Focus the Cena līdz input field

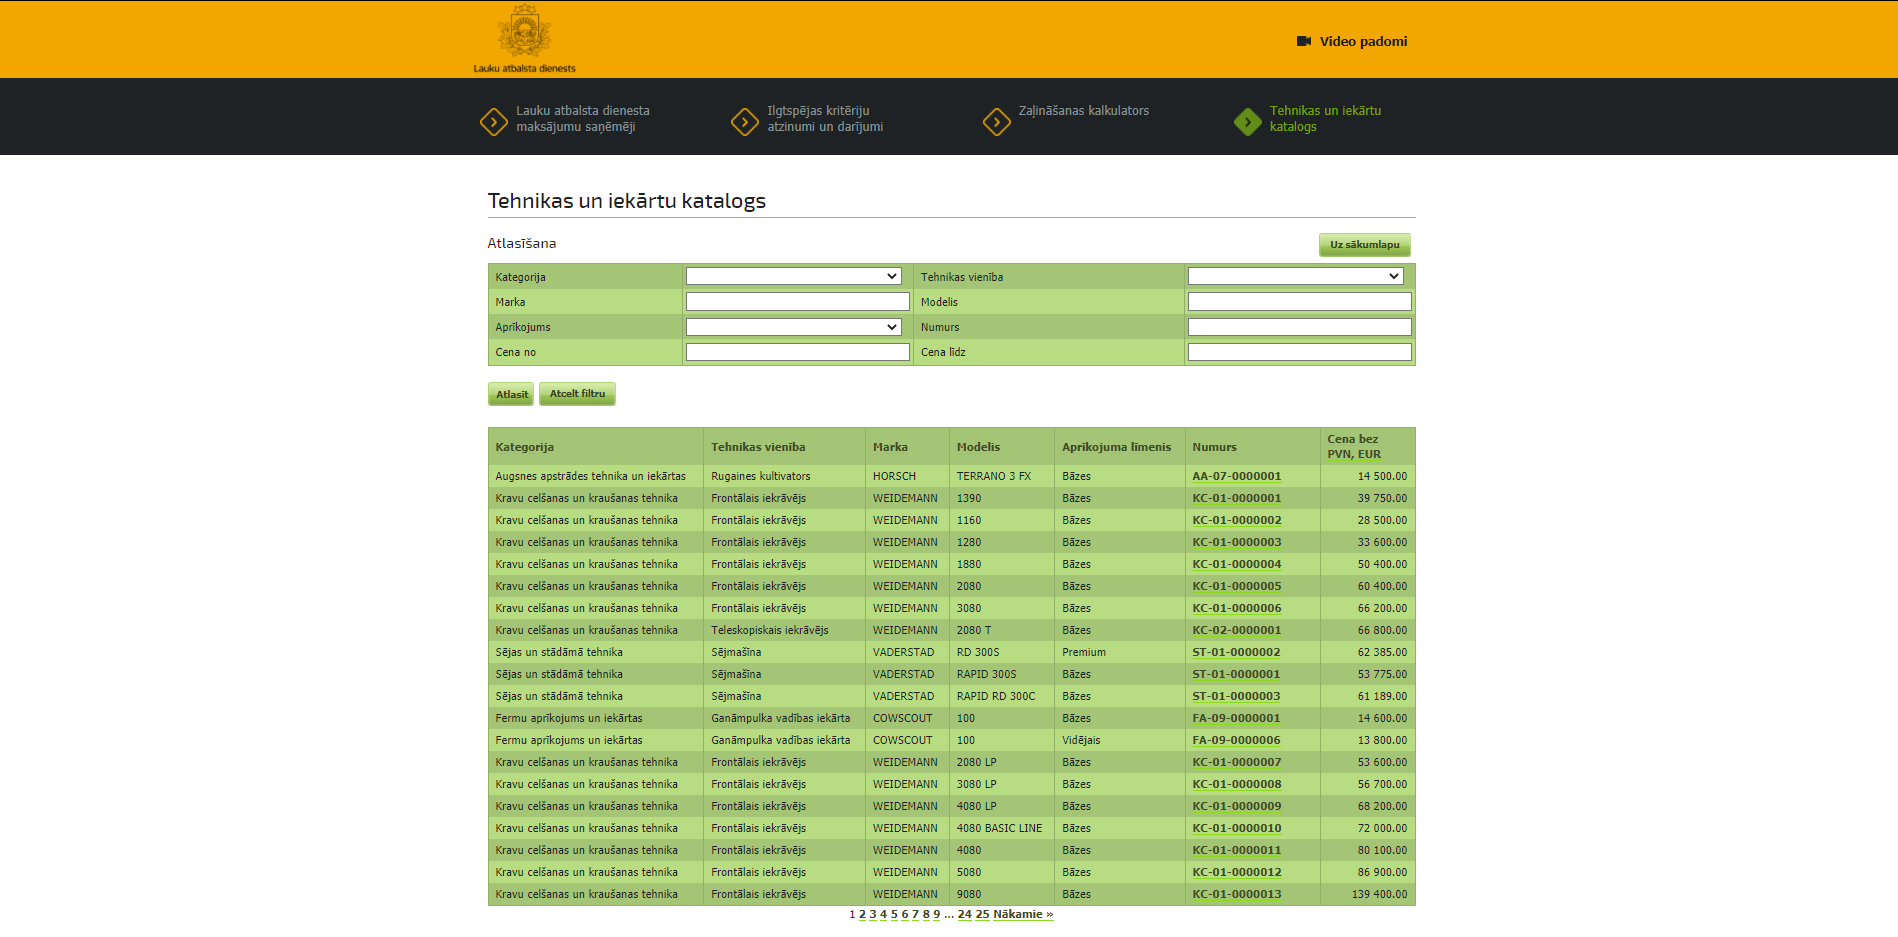[1300, 352]
